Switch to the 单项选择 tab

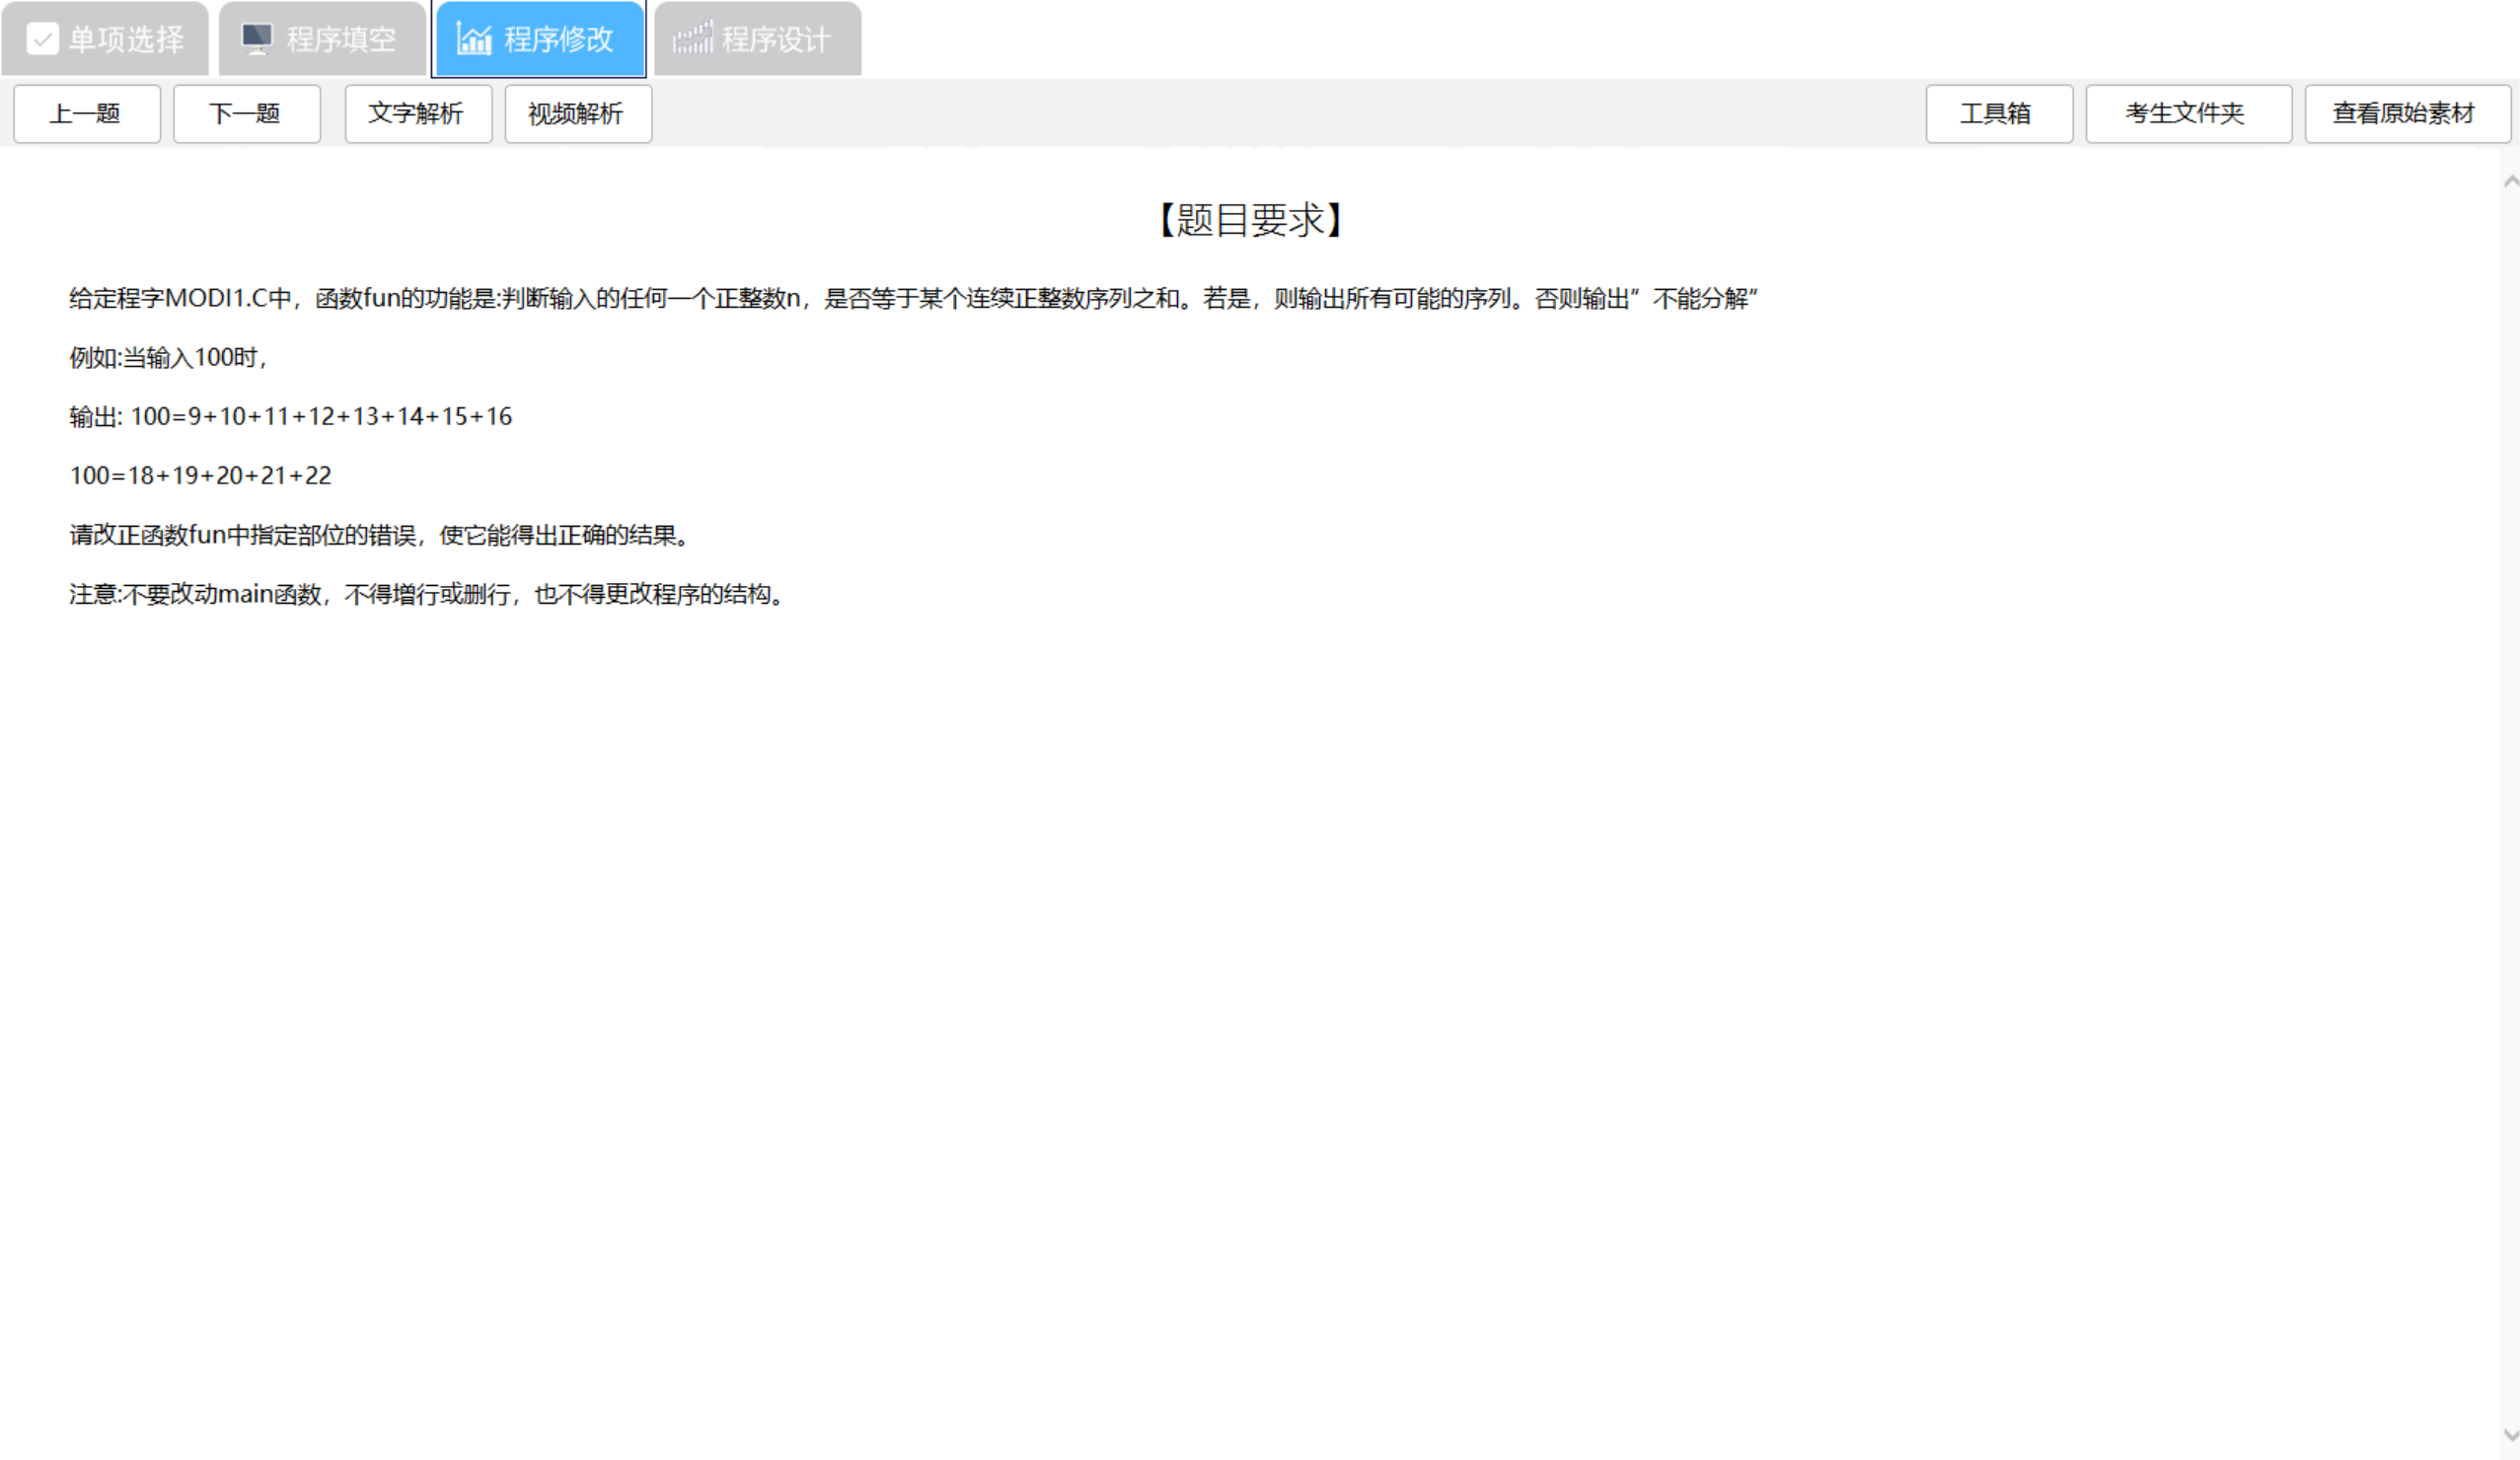126,39
